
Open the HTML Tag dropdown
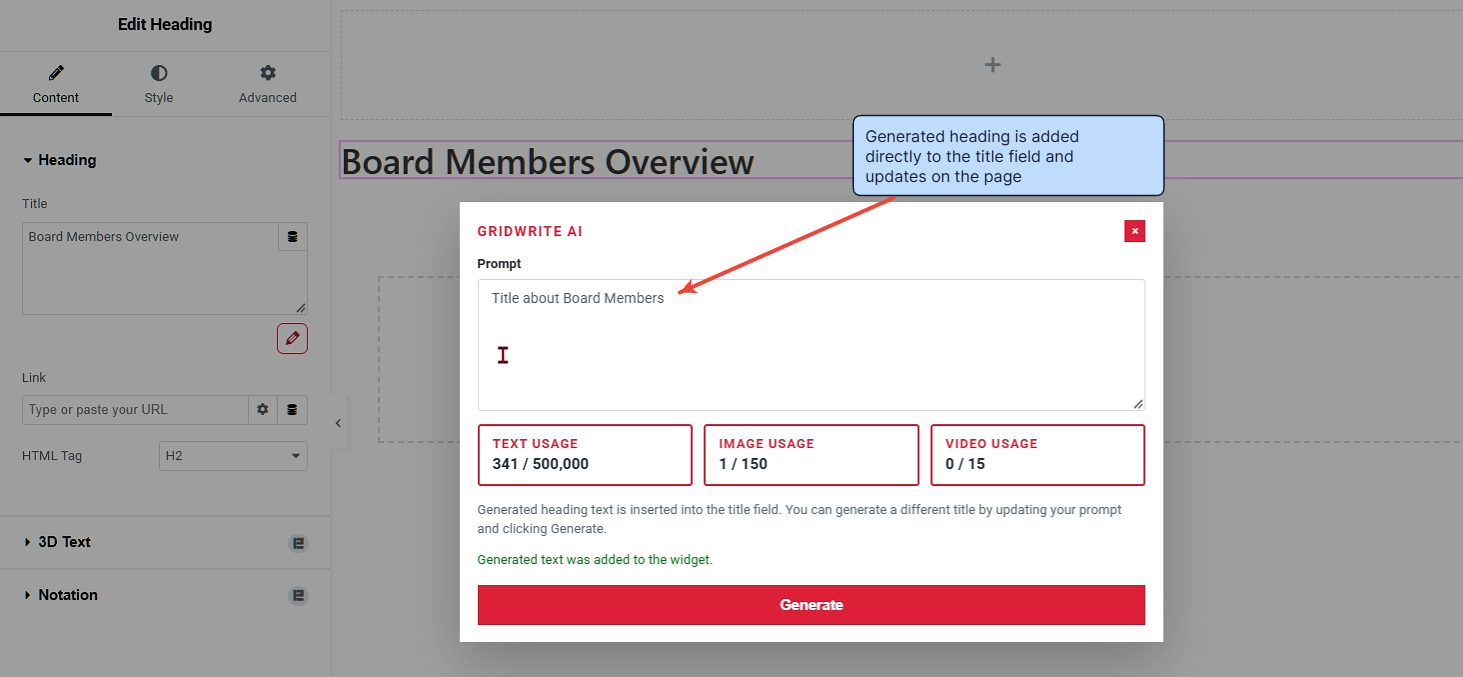coord(233,456)
